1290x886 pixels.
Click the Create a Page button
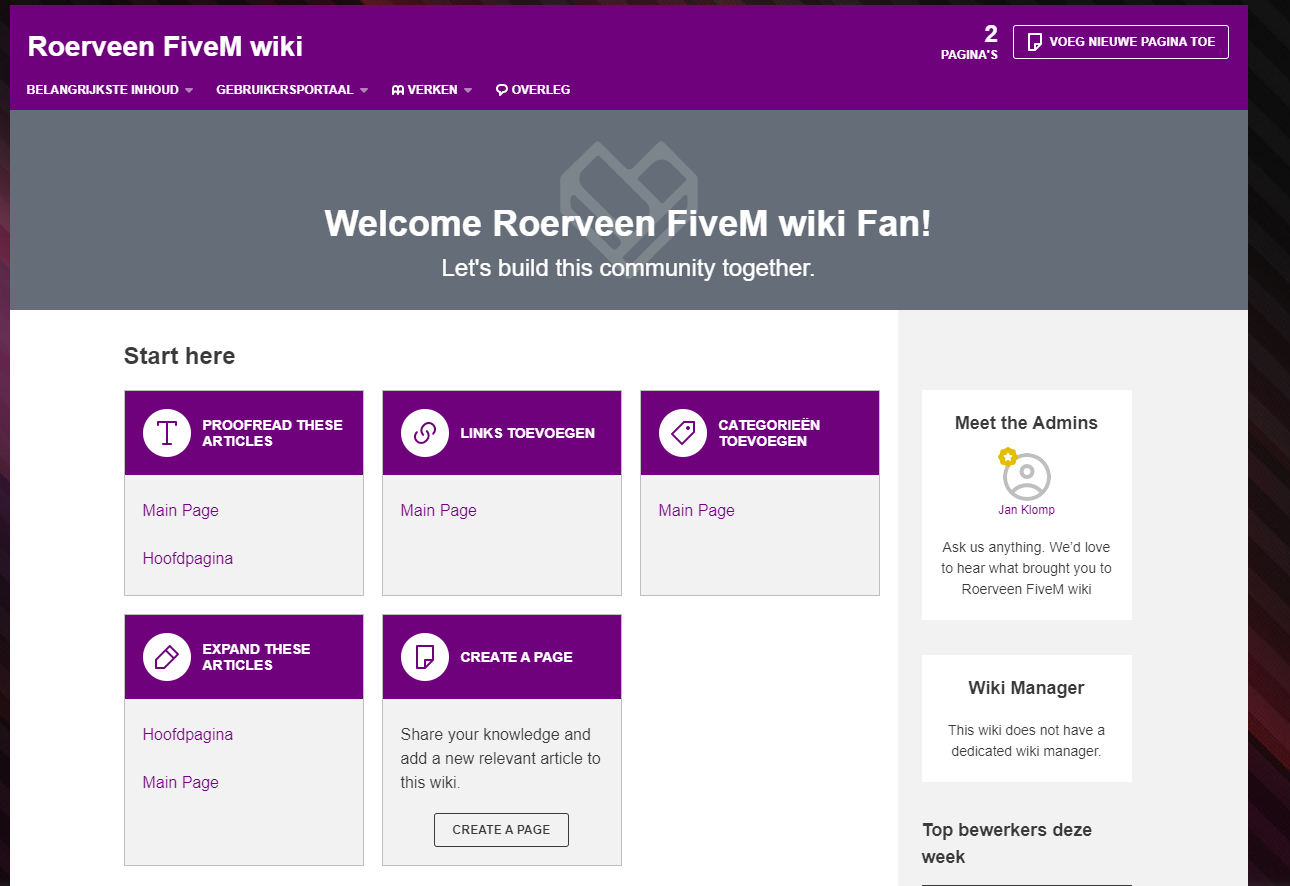501,830
